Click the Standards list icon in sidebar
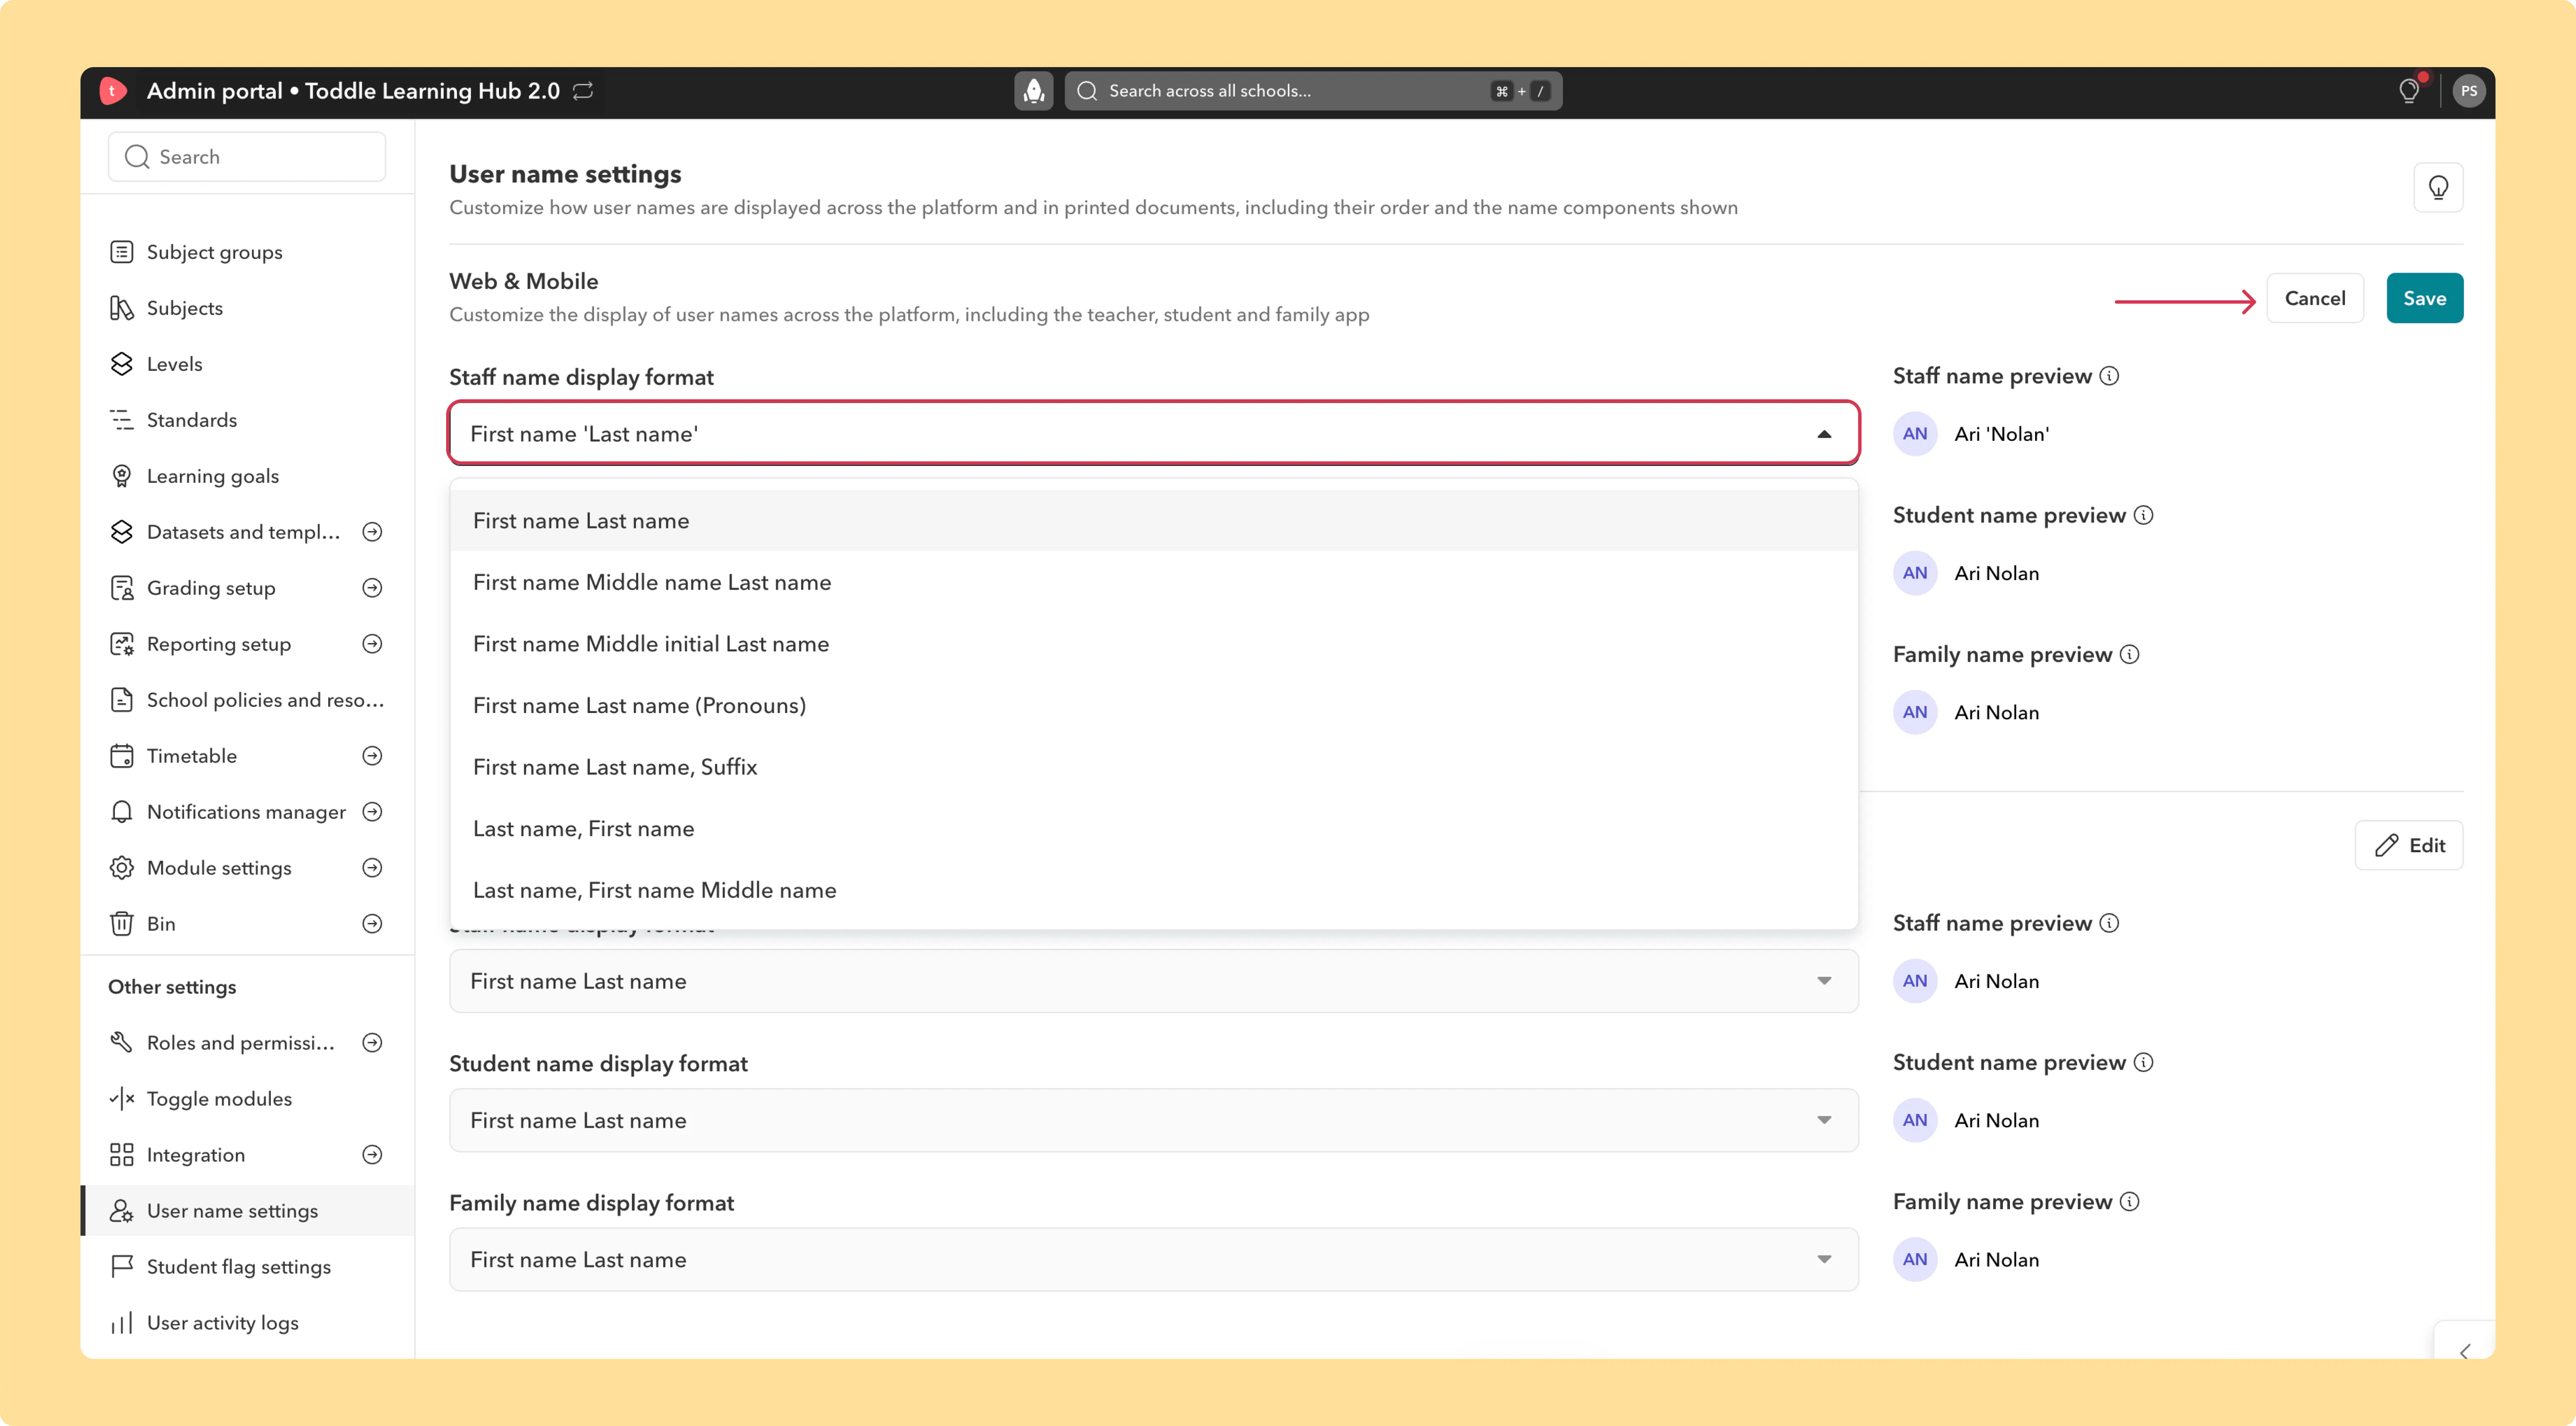Image resolution: width=2576 pixels, height=1426 pixels. click(122, 420)
